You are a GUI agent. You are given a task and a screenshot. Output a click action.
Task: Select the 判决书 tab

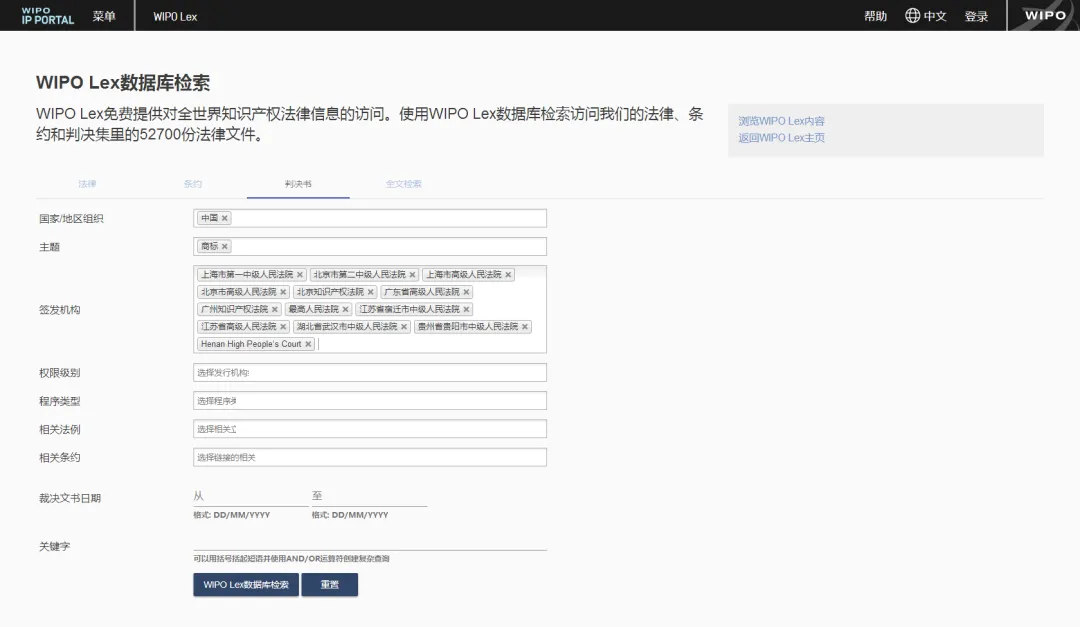[298, 184]
